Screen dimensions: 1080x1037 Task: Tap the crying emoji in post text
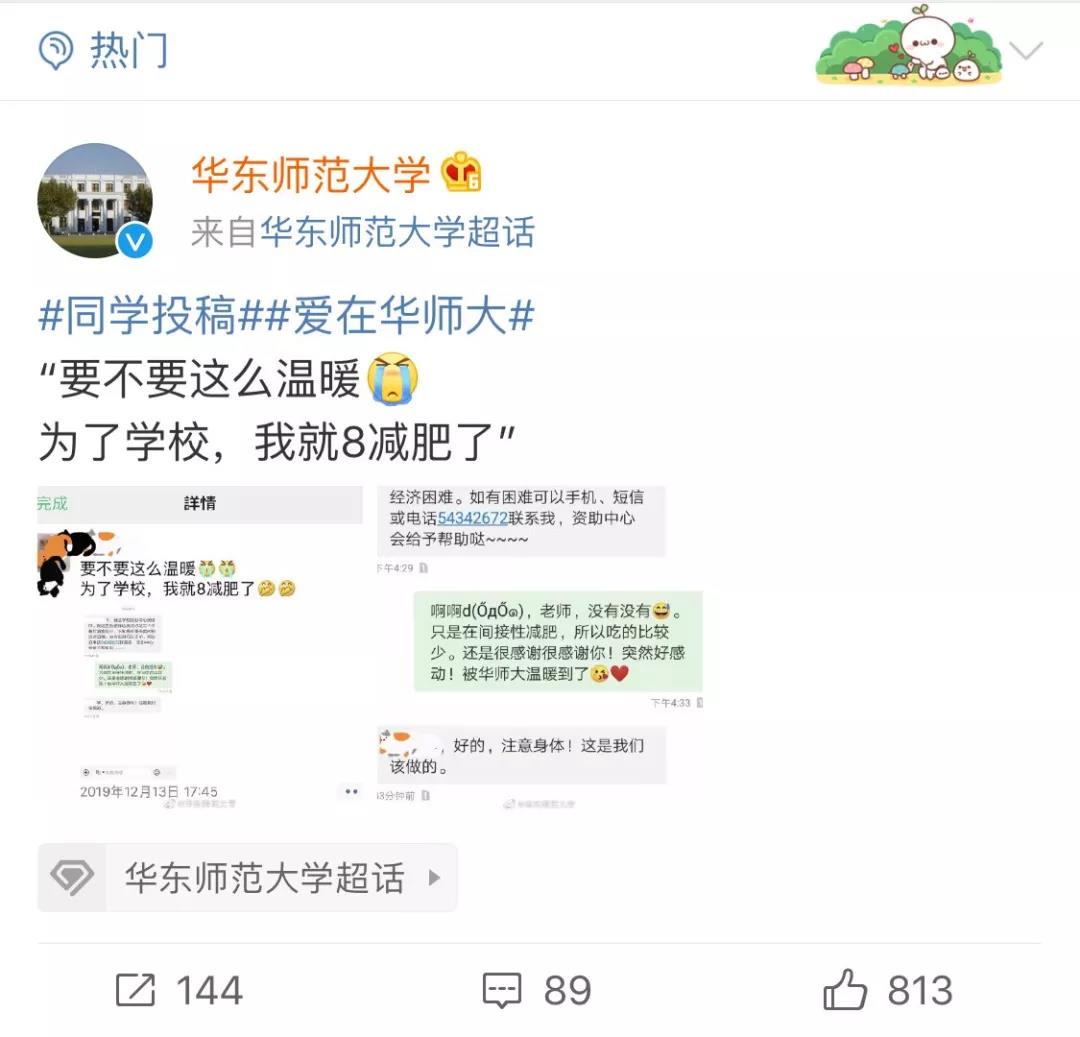[x=393, y=378]
